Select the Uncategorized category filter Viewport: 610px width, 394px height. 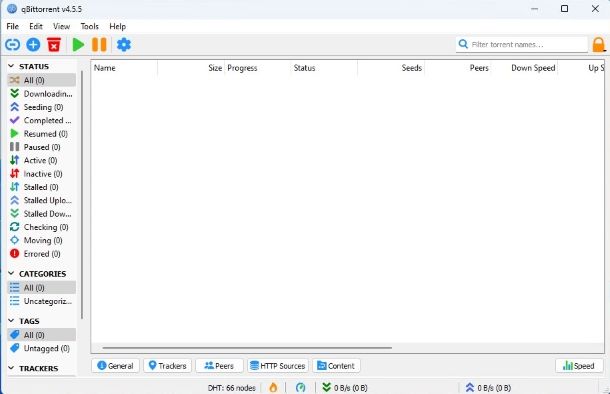[42, 301]
